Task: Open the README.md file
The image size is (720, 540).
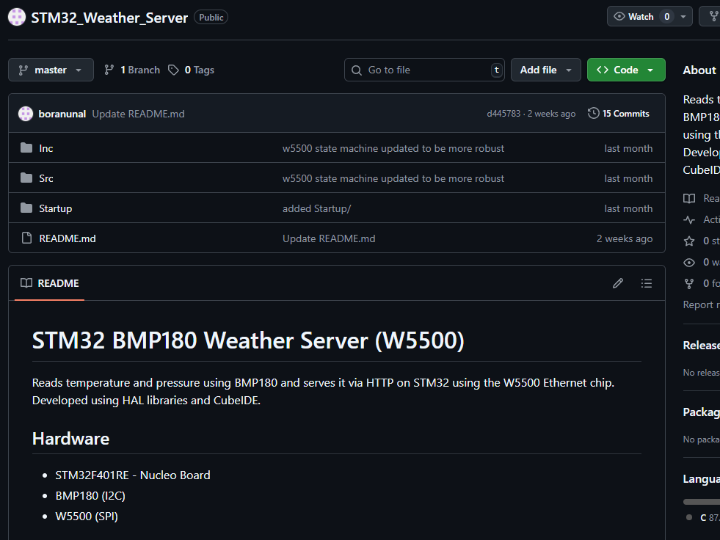Action: point(68,238)
